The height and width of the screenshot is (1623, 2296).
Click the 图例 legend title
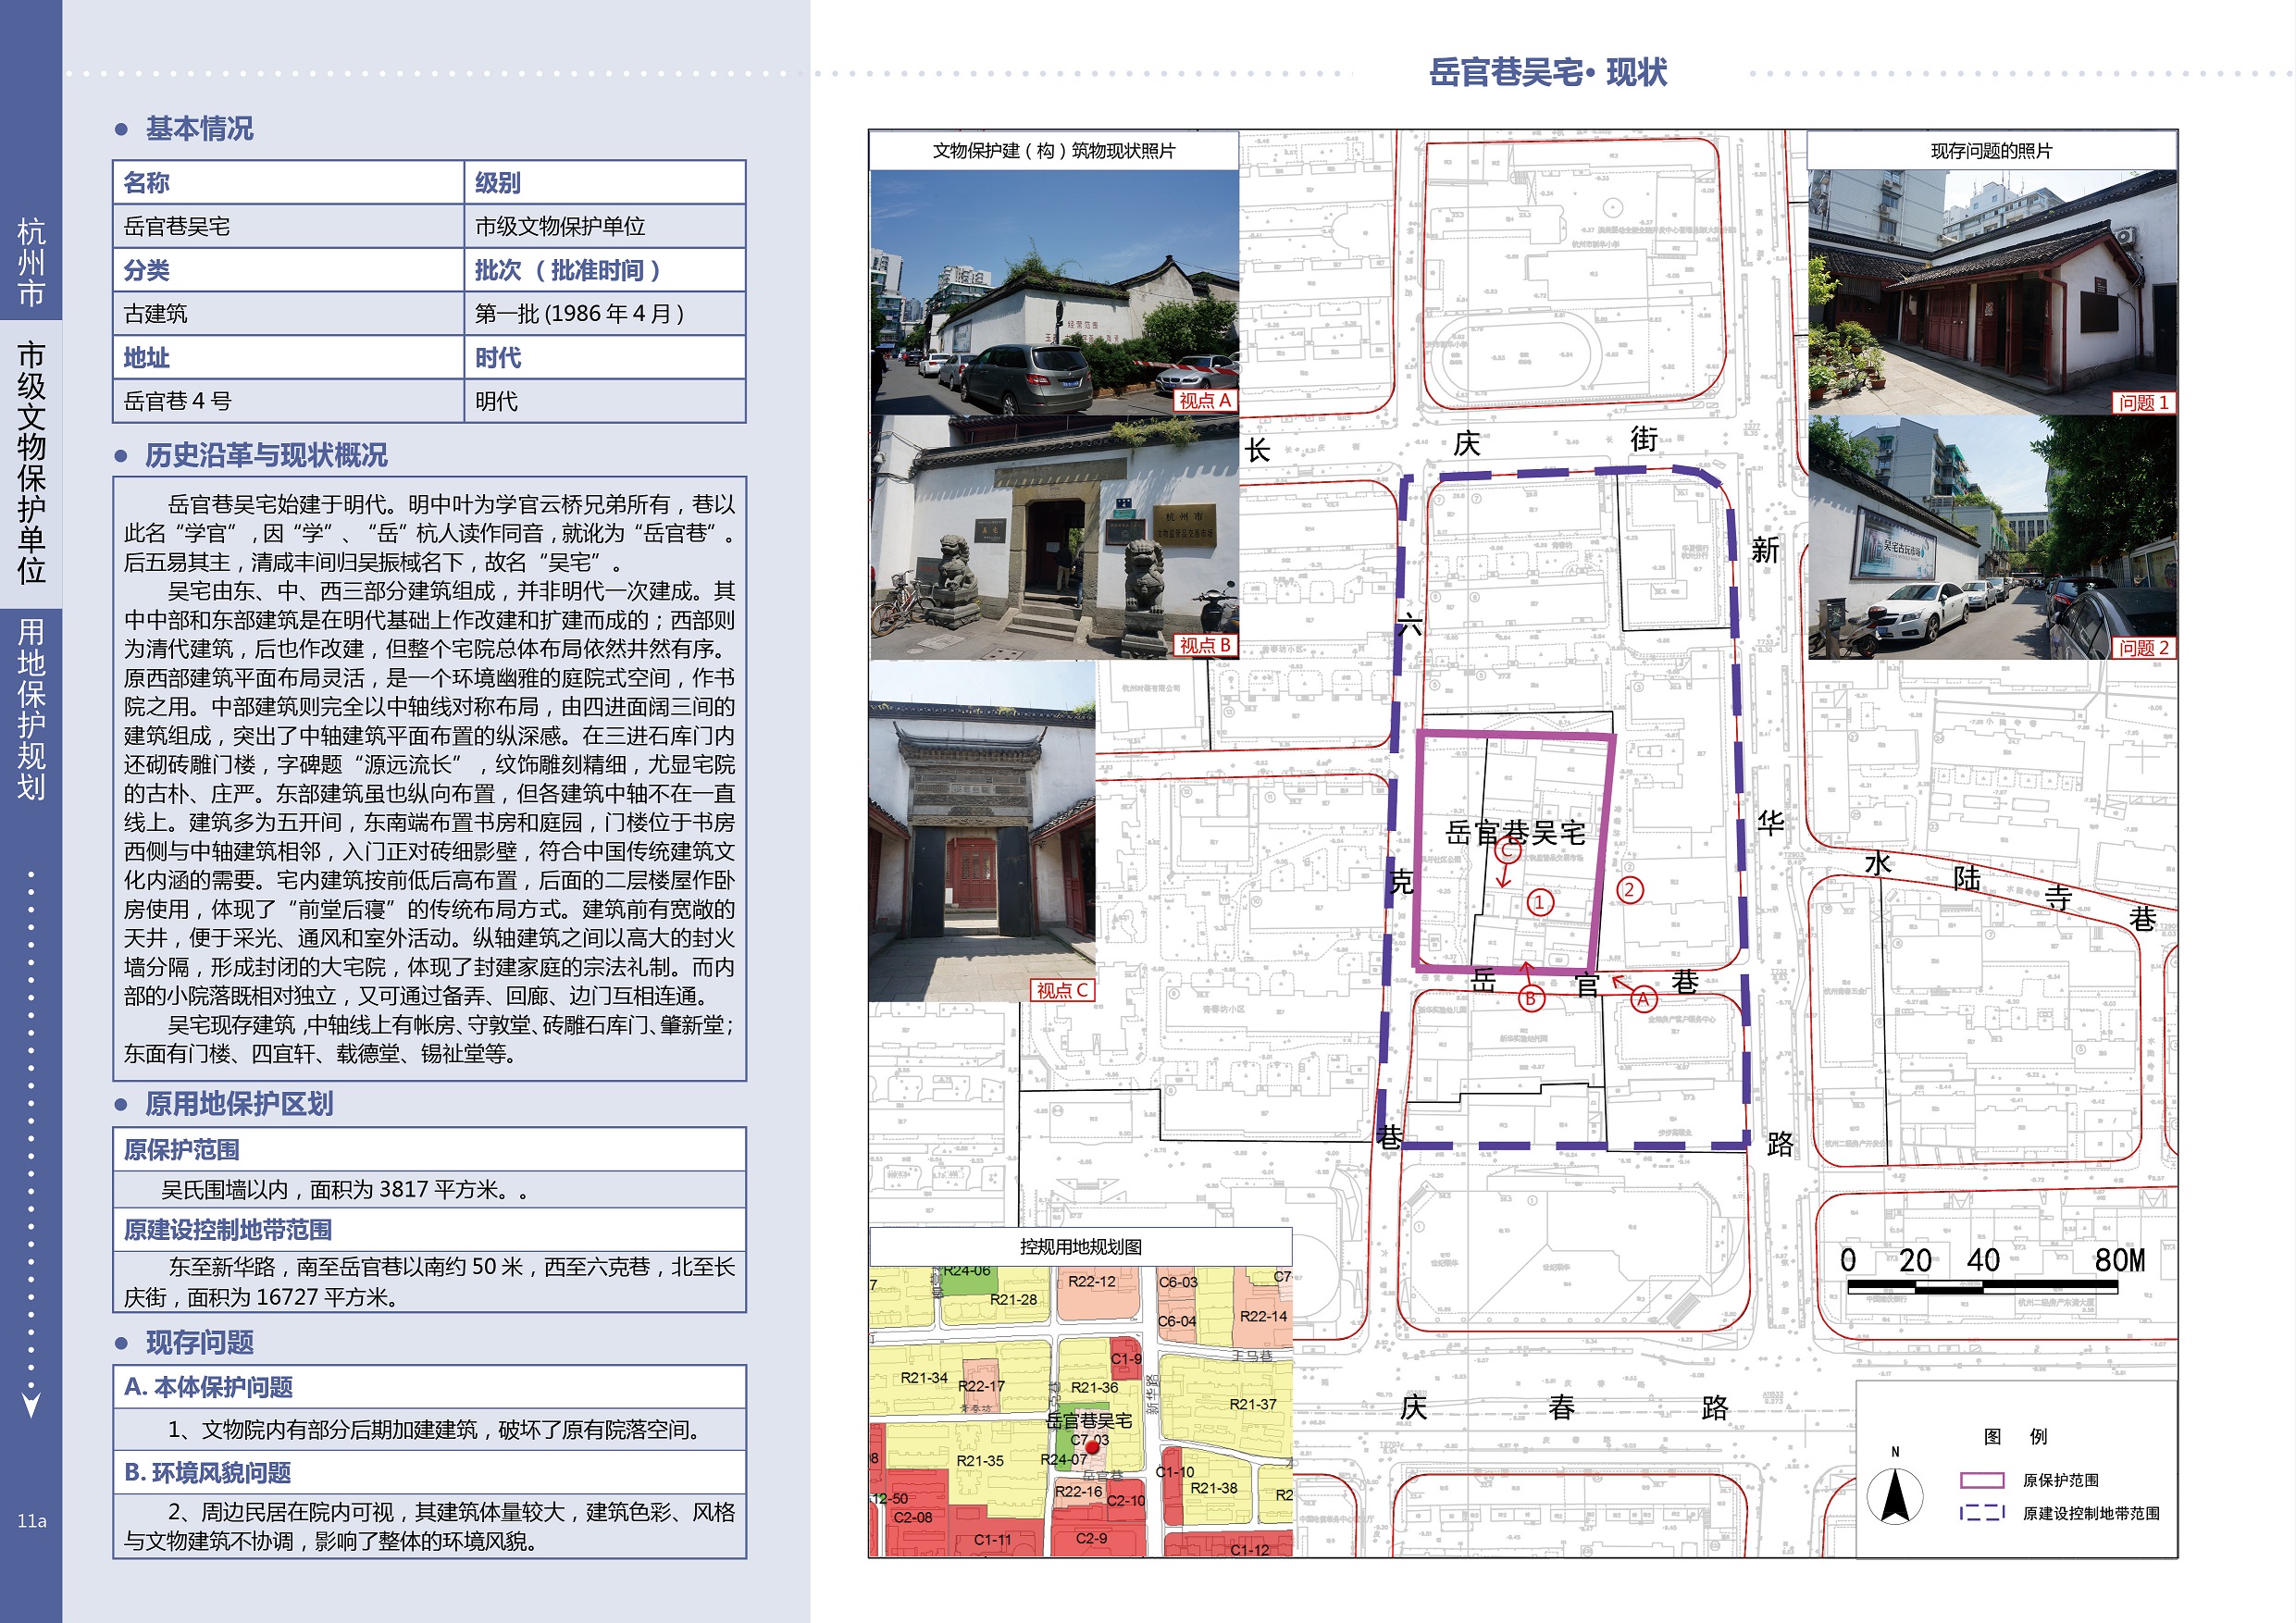pos(2016,1436)
